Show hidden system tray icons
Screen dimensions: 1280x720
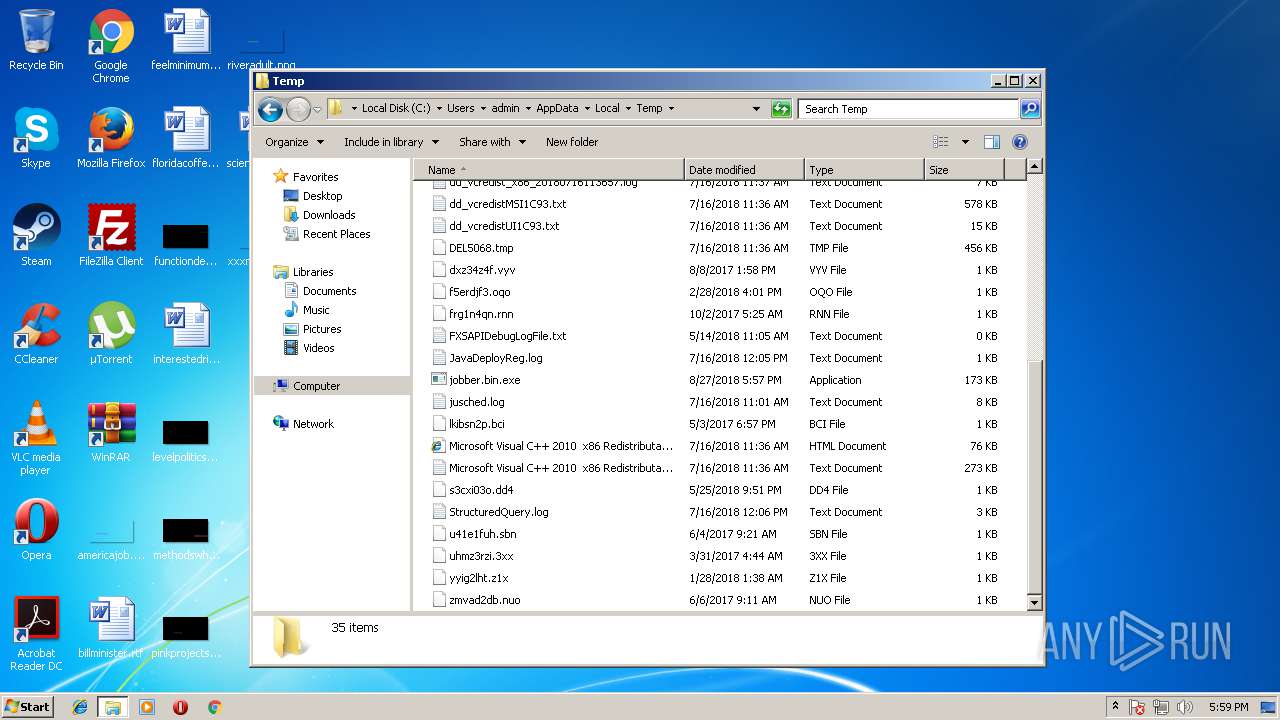click(x=1115, y=707)
